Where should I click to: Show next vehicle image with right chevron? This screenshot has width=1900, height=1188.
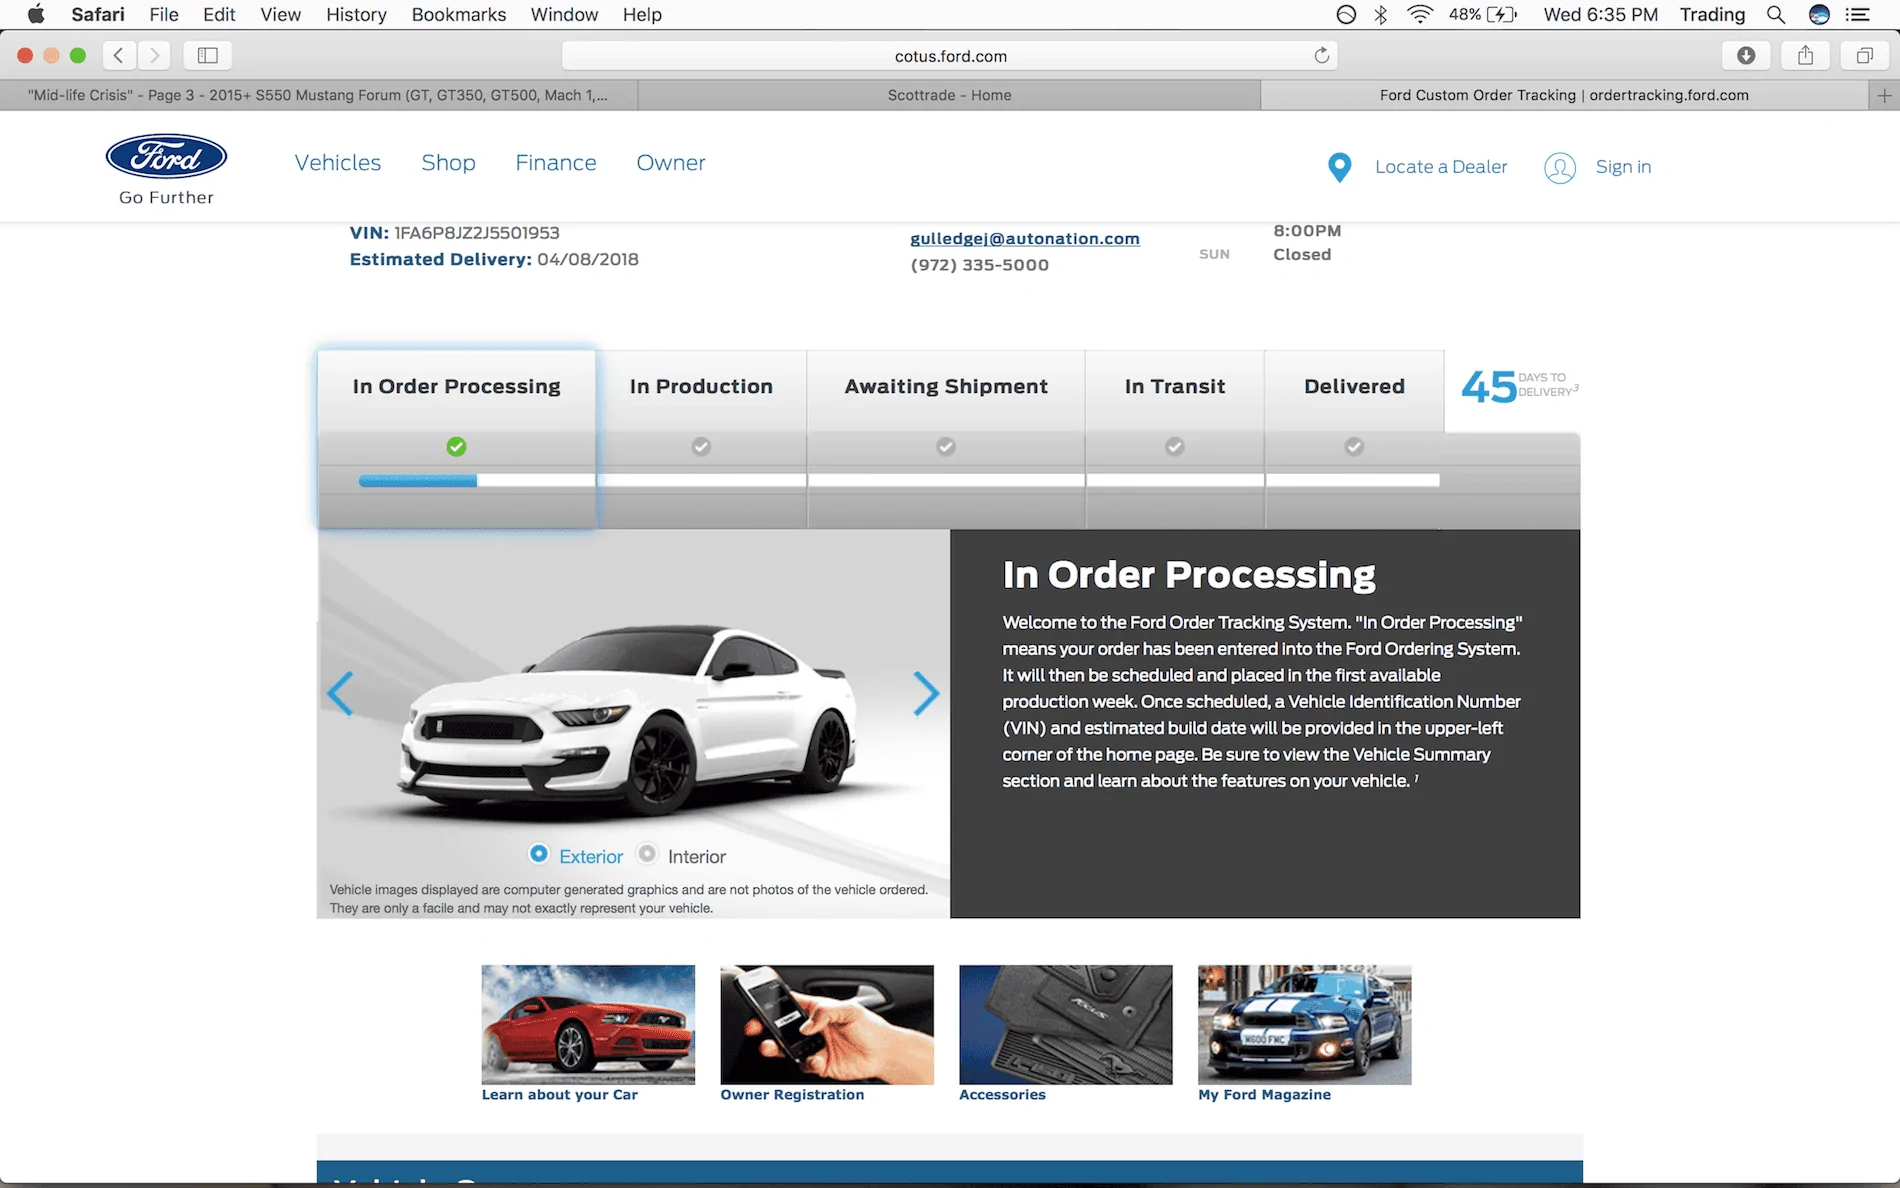coord(926,693)
